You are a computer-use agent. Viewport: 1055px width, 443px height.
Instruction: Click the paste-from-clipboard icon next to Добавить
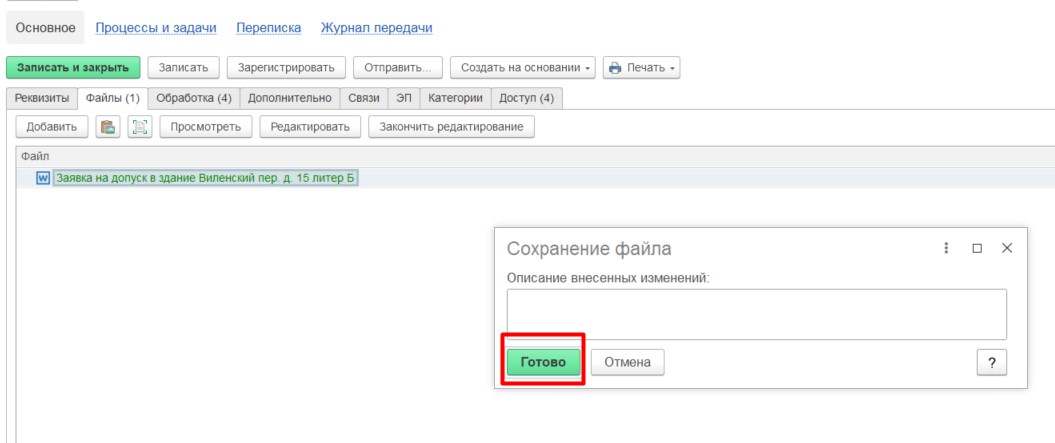[107, 127]
